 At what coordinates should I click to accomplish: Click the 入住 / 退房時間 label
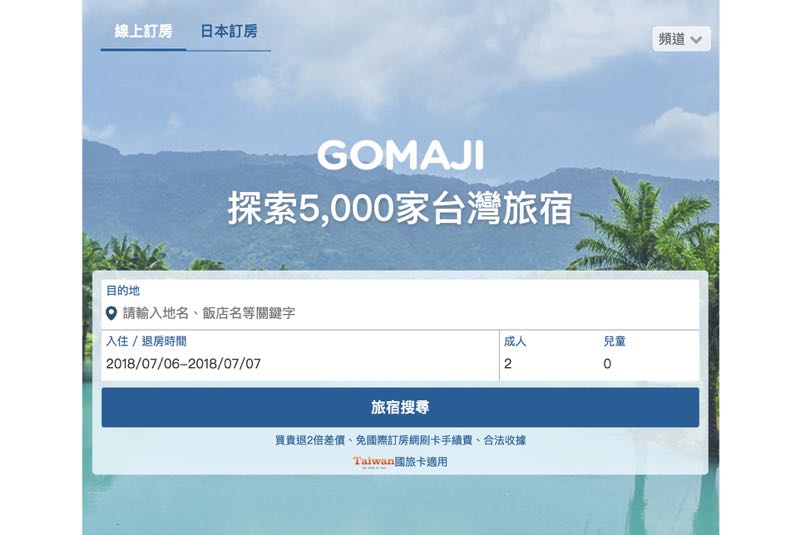146,341
